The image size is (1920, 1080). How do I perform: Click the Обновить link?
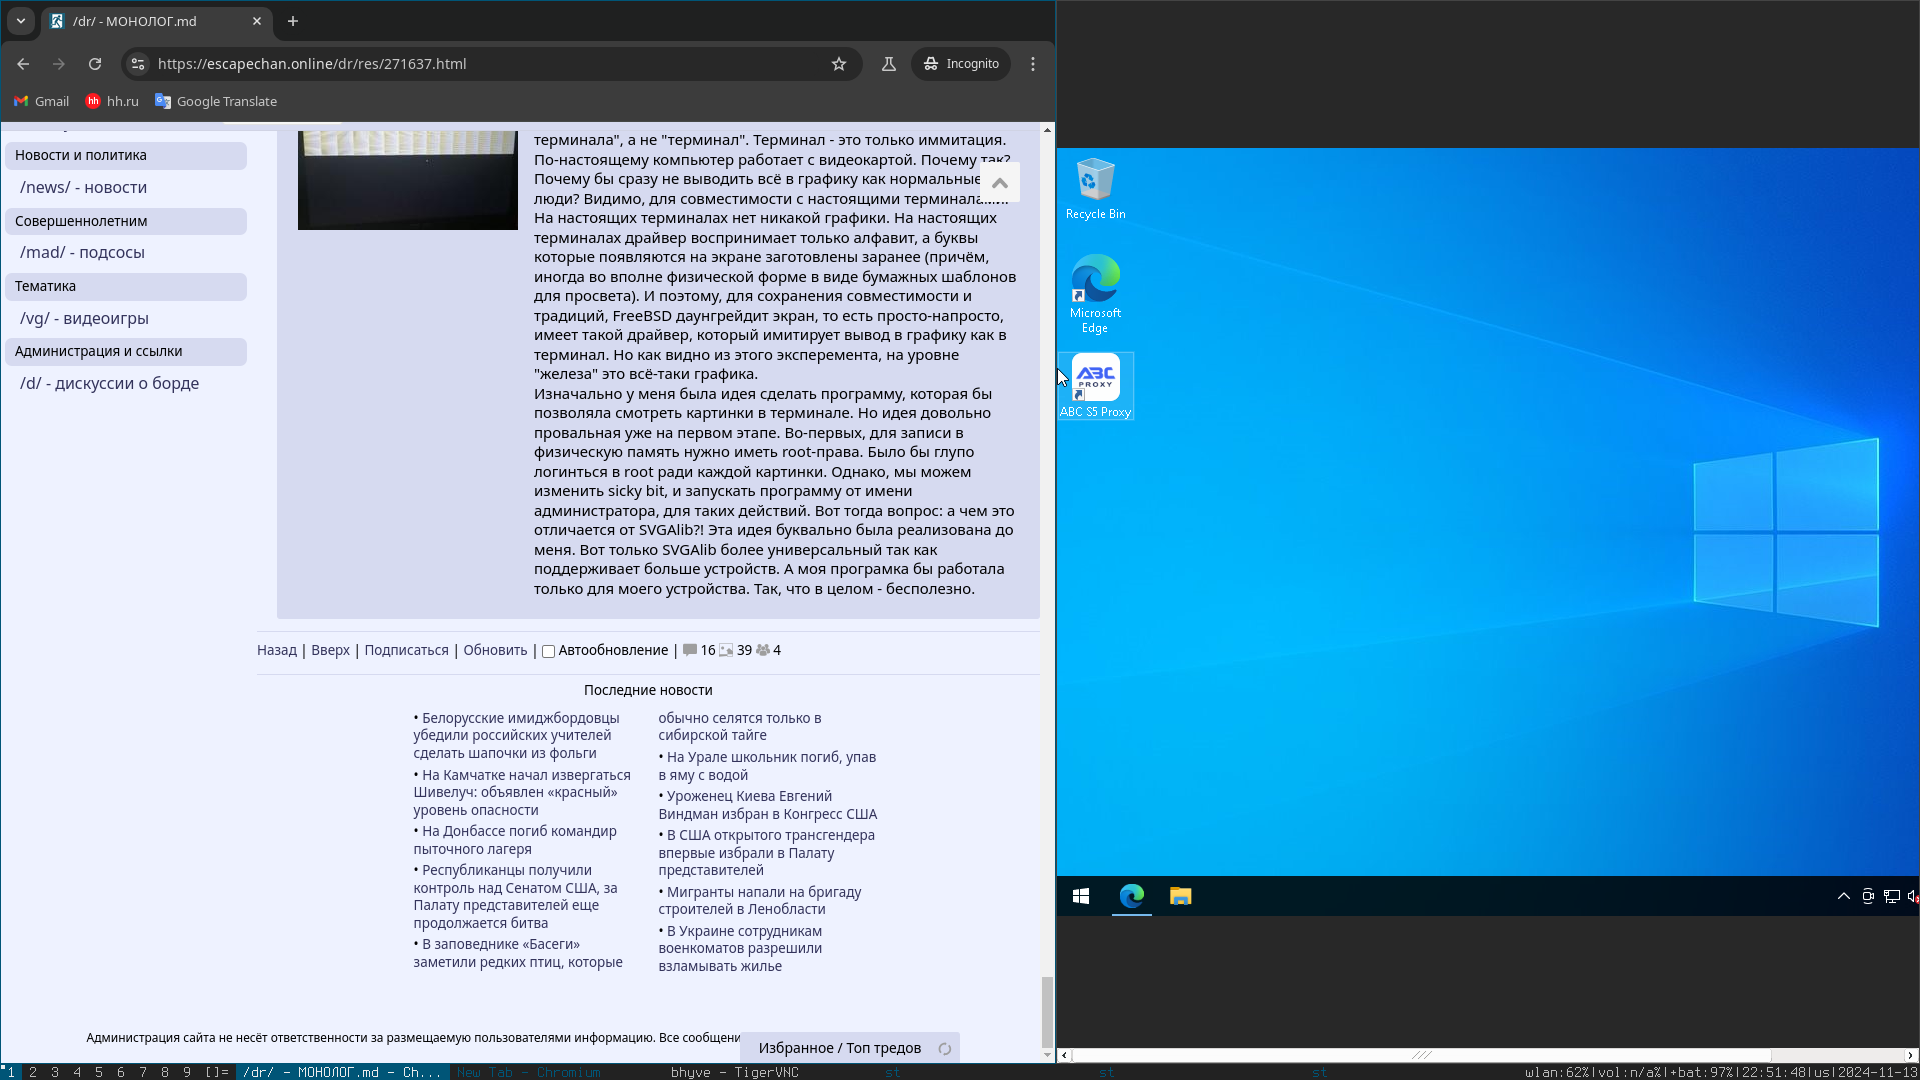[x=494, y=650]
